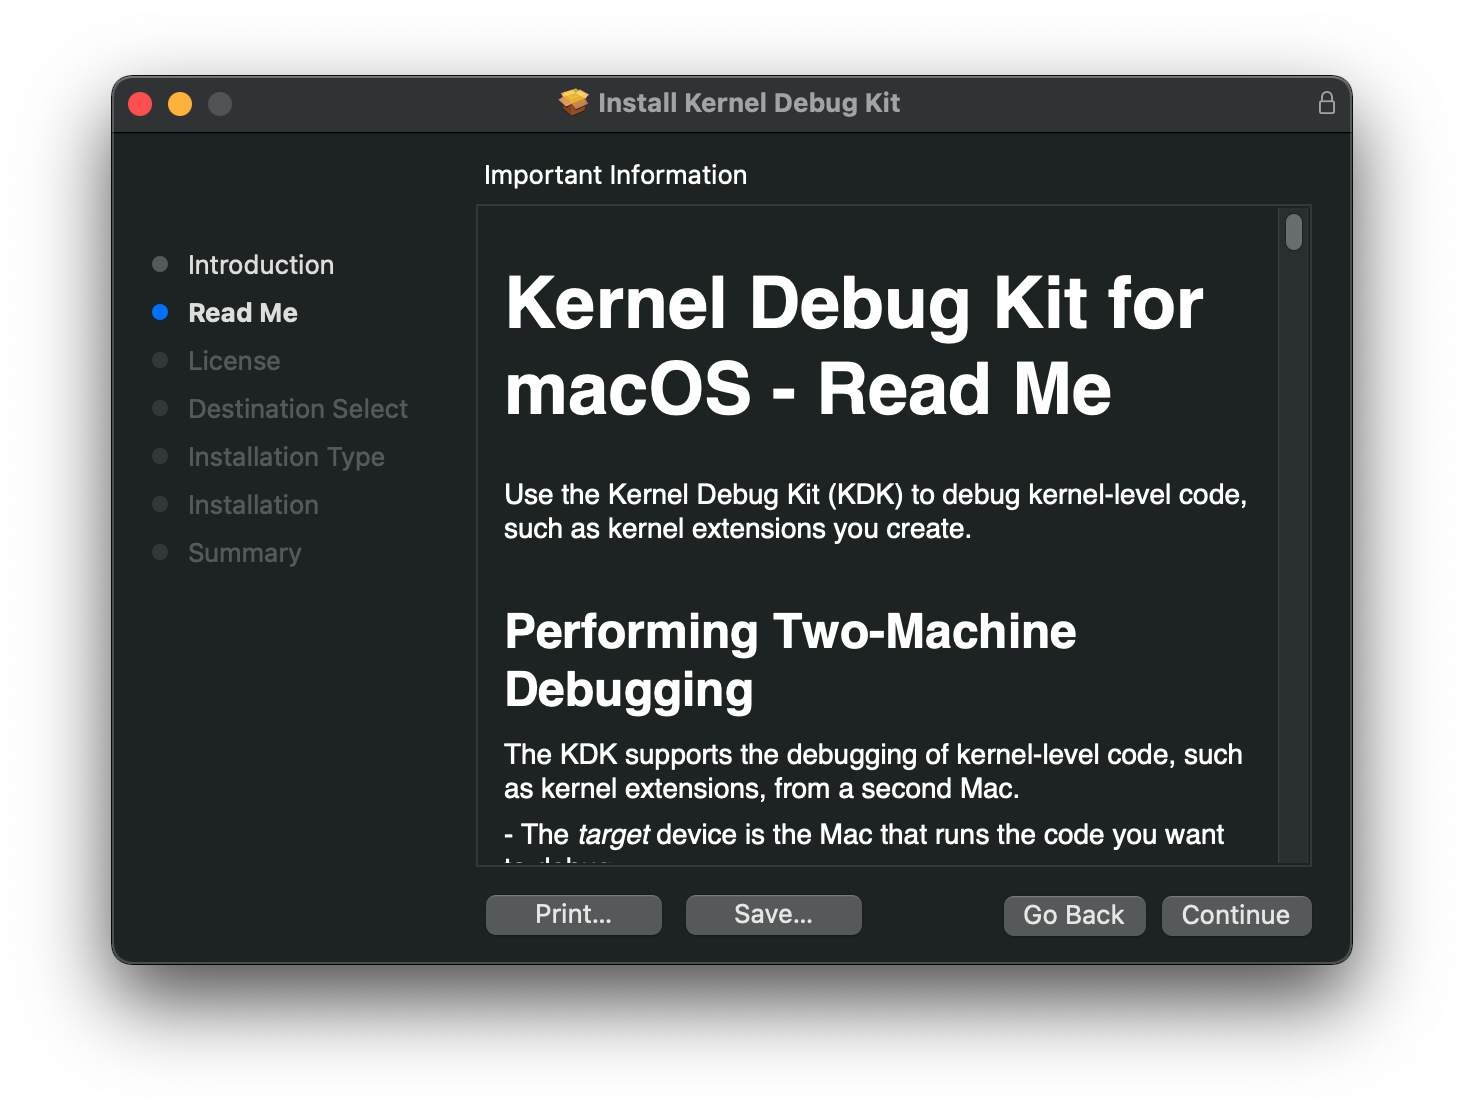1464x1112 pixels.
Task: Select the License step in sidebar
Action: tap(234, 361)
